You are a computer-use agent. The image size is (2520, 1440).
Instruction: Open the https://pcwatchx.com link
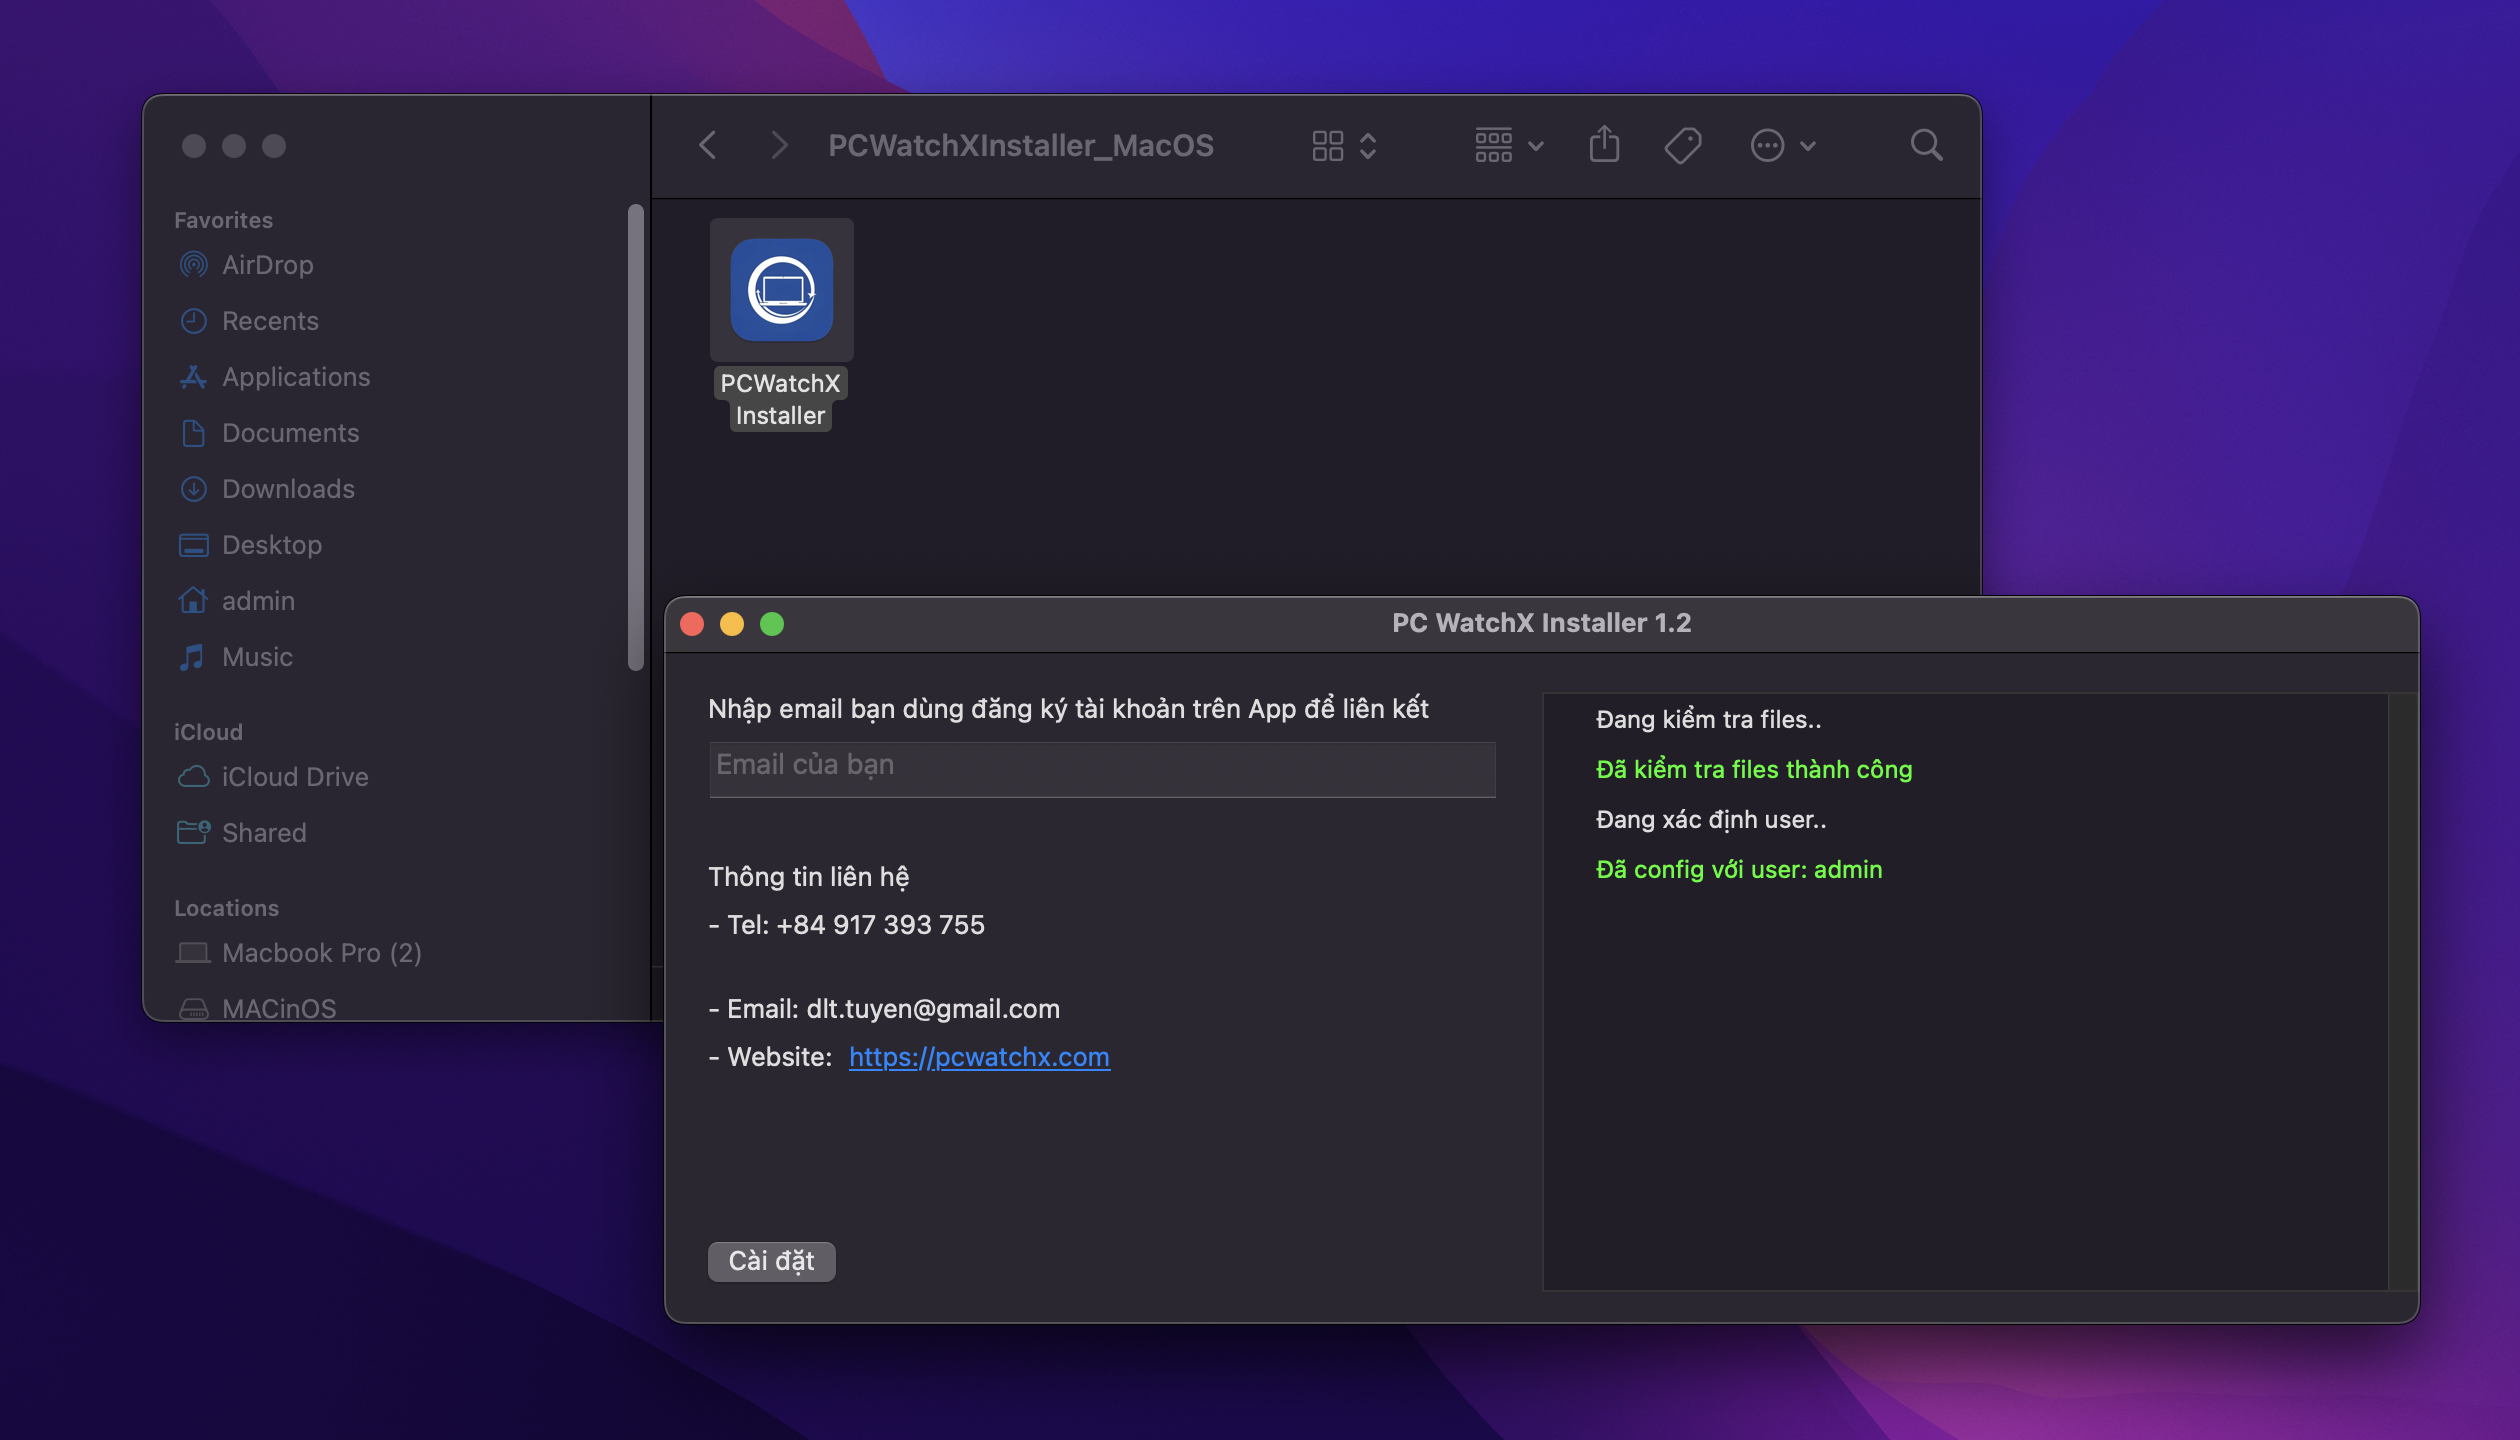click(x=979, y=1057)
